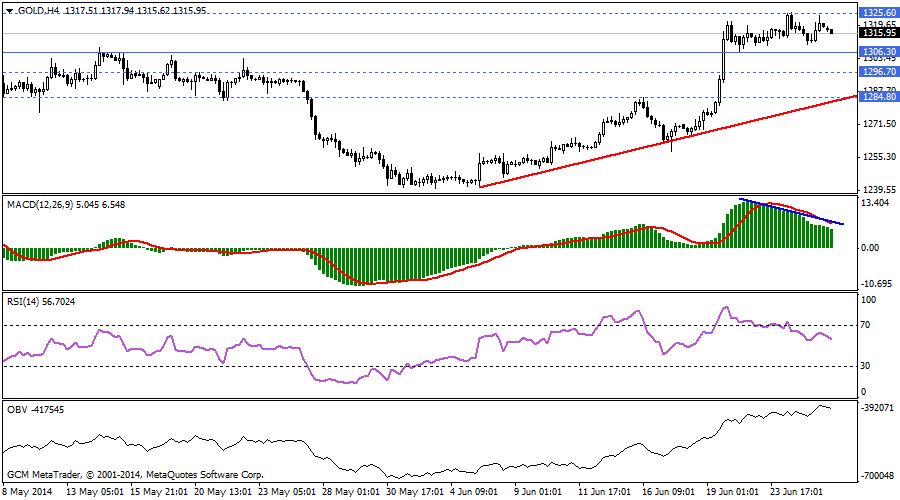Click the RSI(14) 56.7024 indicator label
Image resolution: width=900 pixels, height=500 pixels.
pyautogui.click(x=41, y=301)
